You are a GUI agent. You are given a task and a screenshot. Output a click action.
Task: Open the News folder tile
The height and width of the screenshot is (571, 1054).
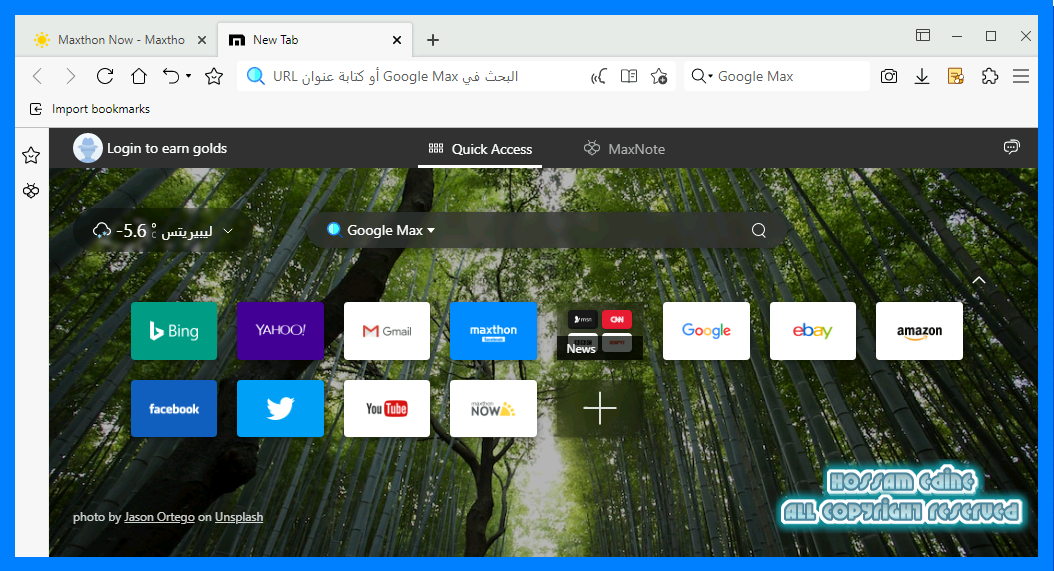[600, 331]
